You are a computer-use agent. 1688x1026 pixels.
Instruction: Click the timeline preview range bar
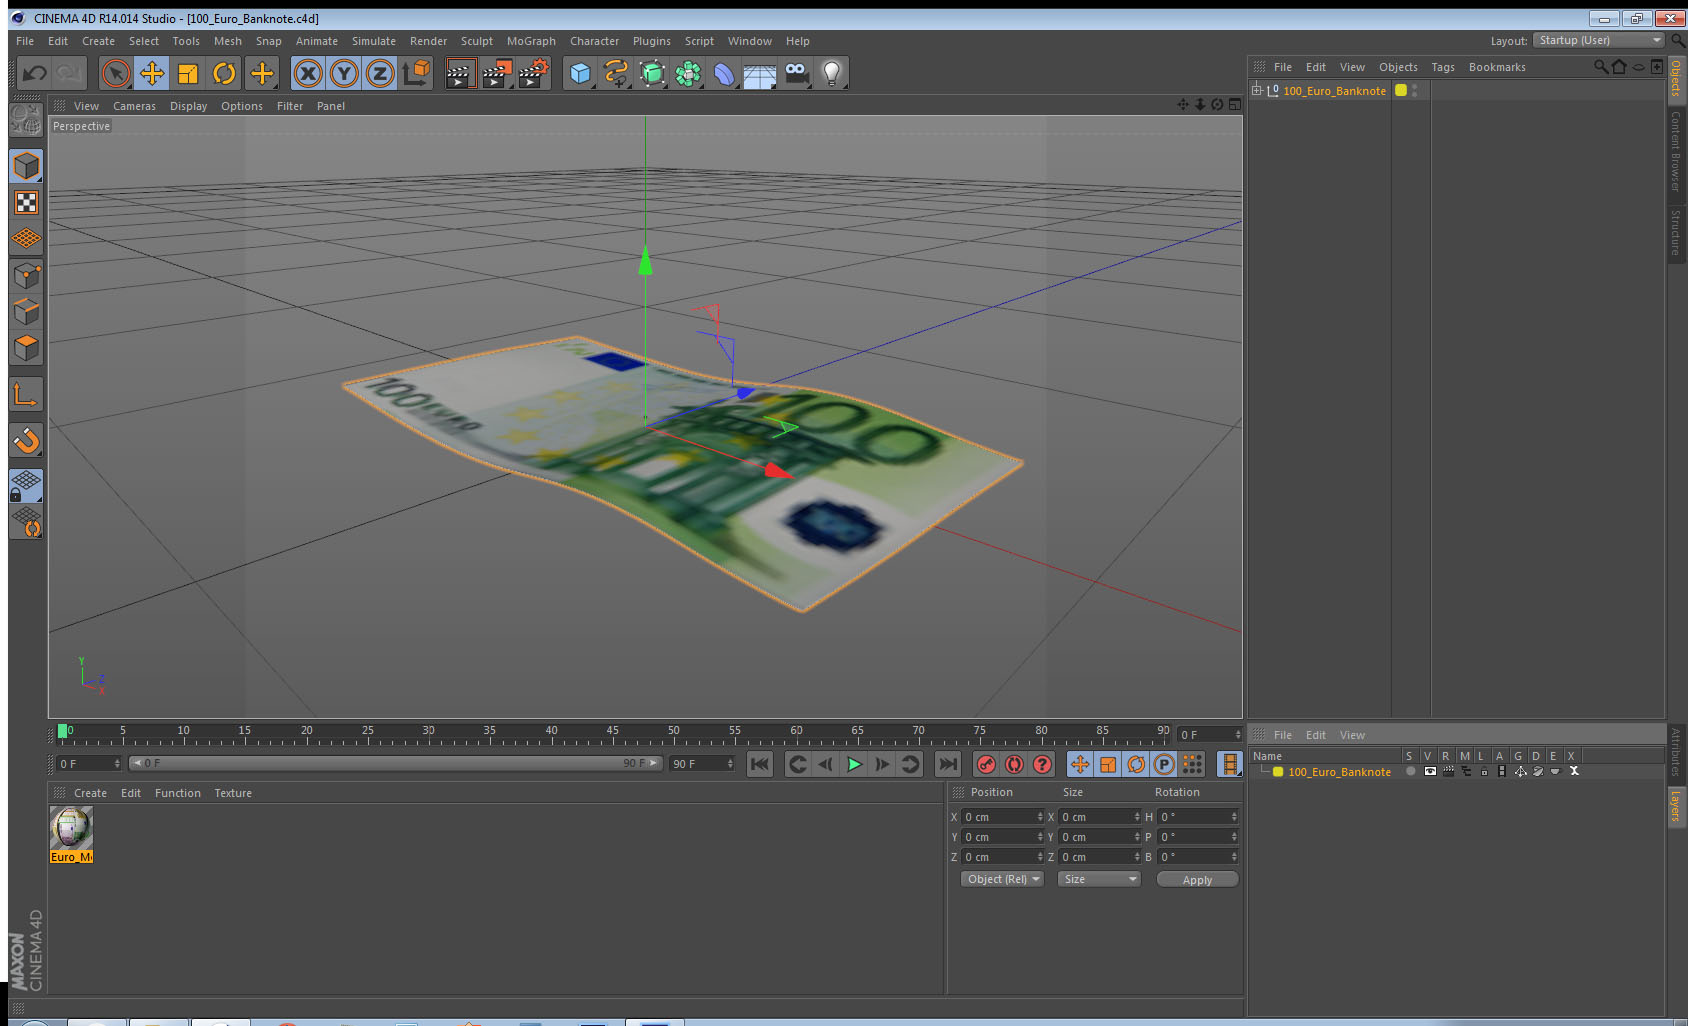point(396,763)
